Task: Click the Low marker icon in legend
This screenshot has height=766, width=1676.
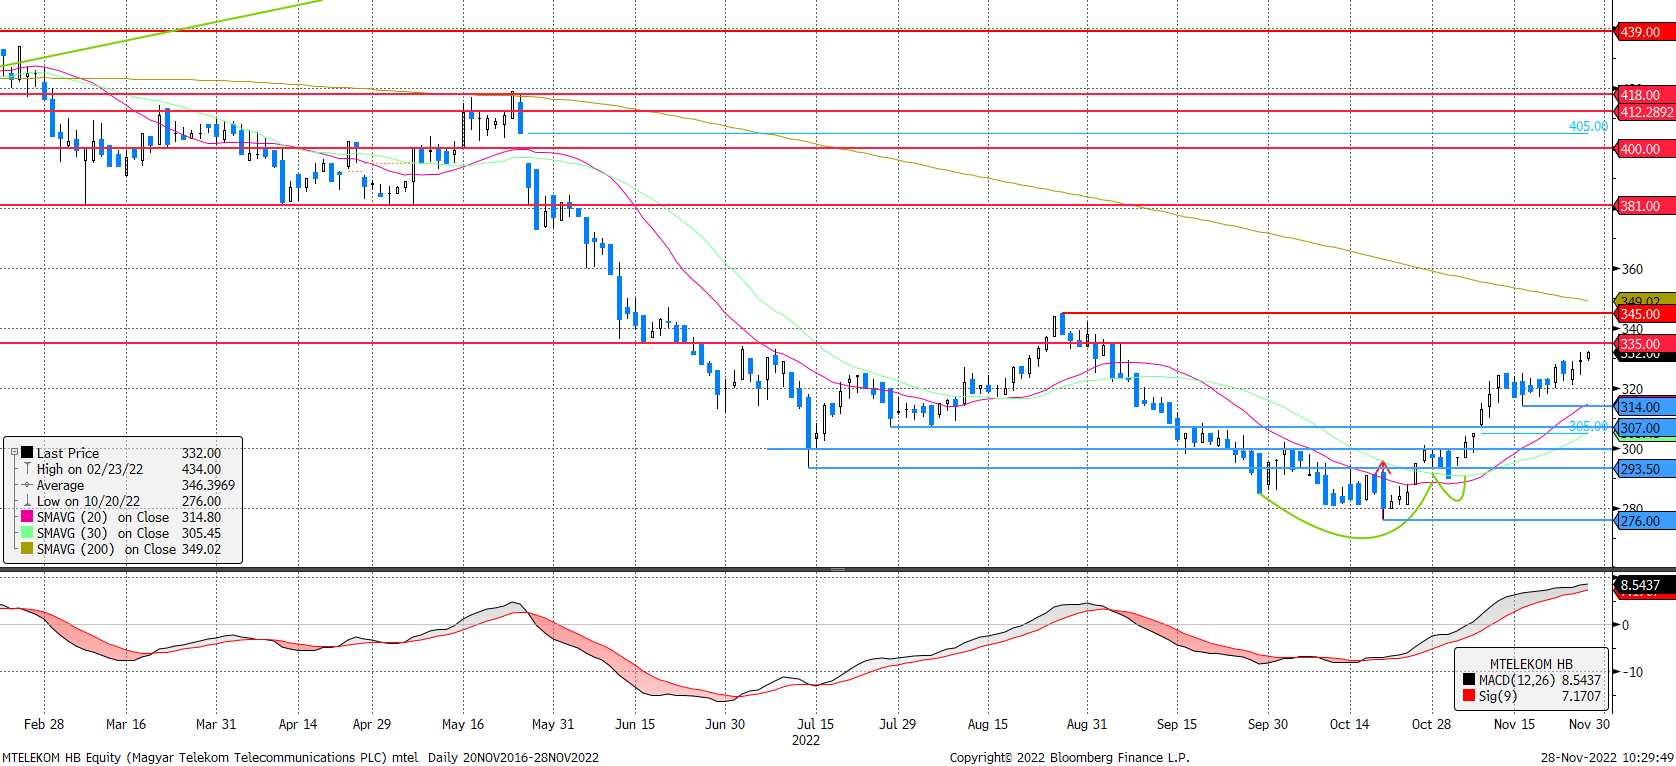Action: coord(27,501)
